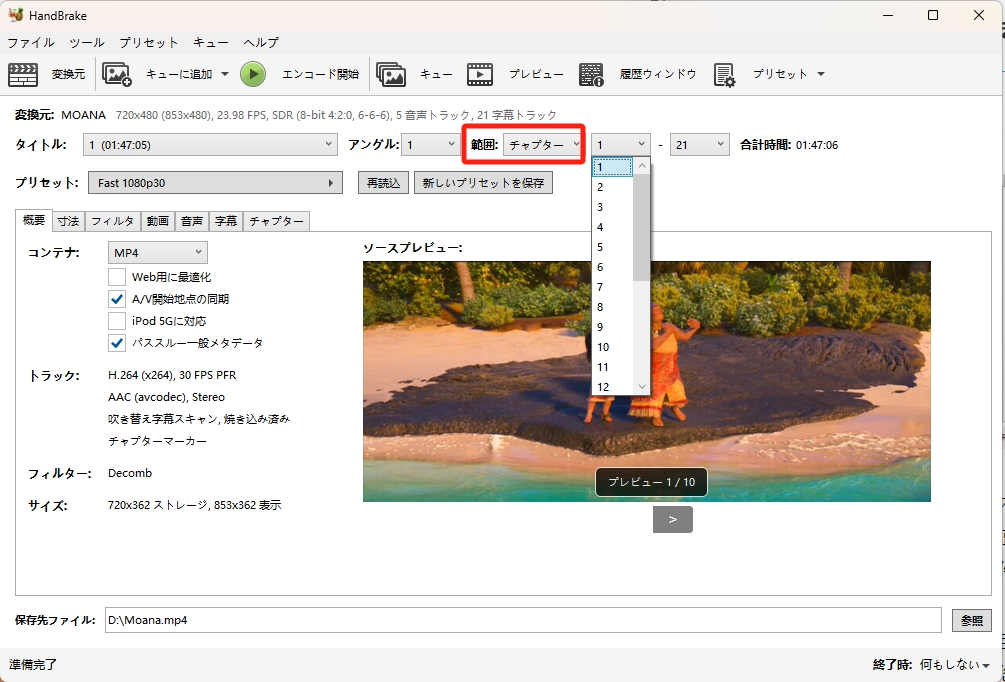Viewport: 1005px width, 682px height.
Task: Click the プレビュー film preview icon
Action: click(x=480, y=74)
